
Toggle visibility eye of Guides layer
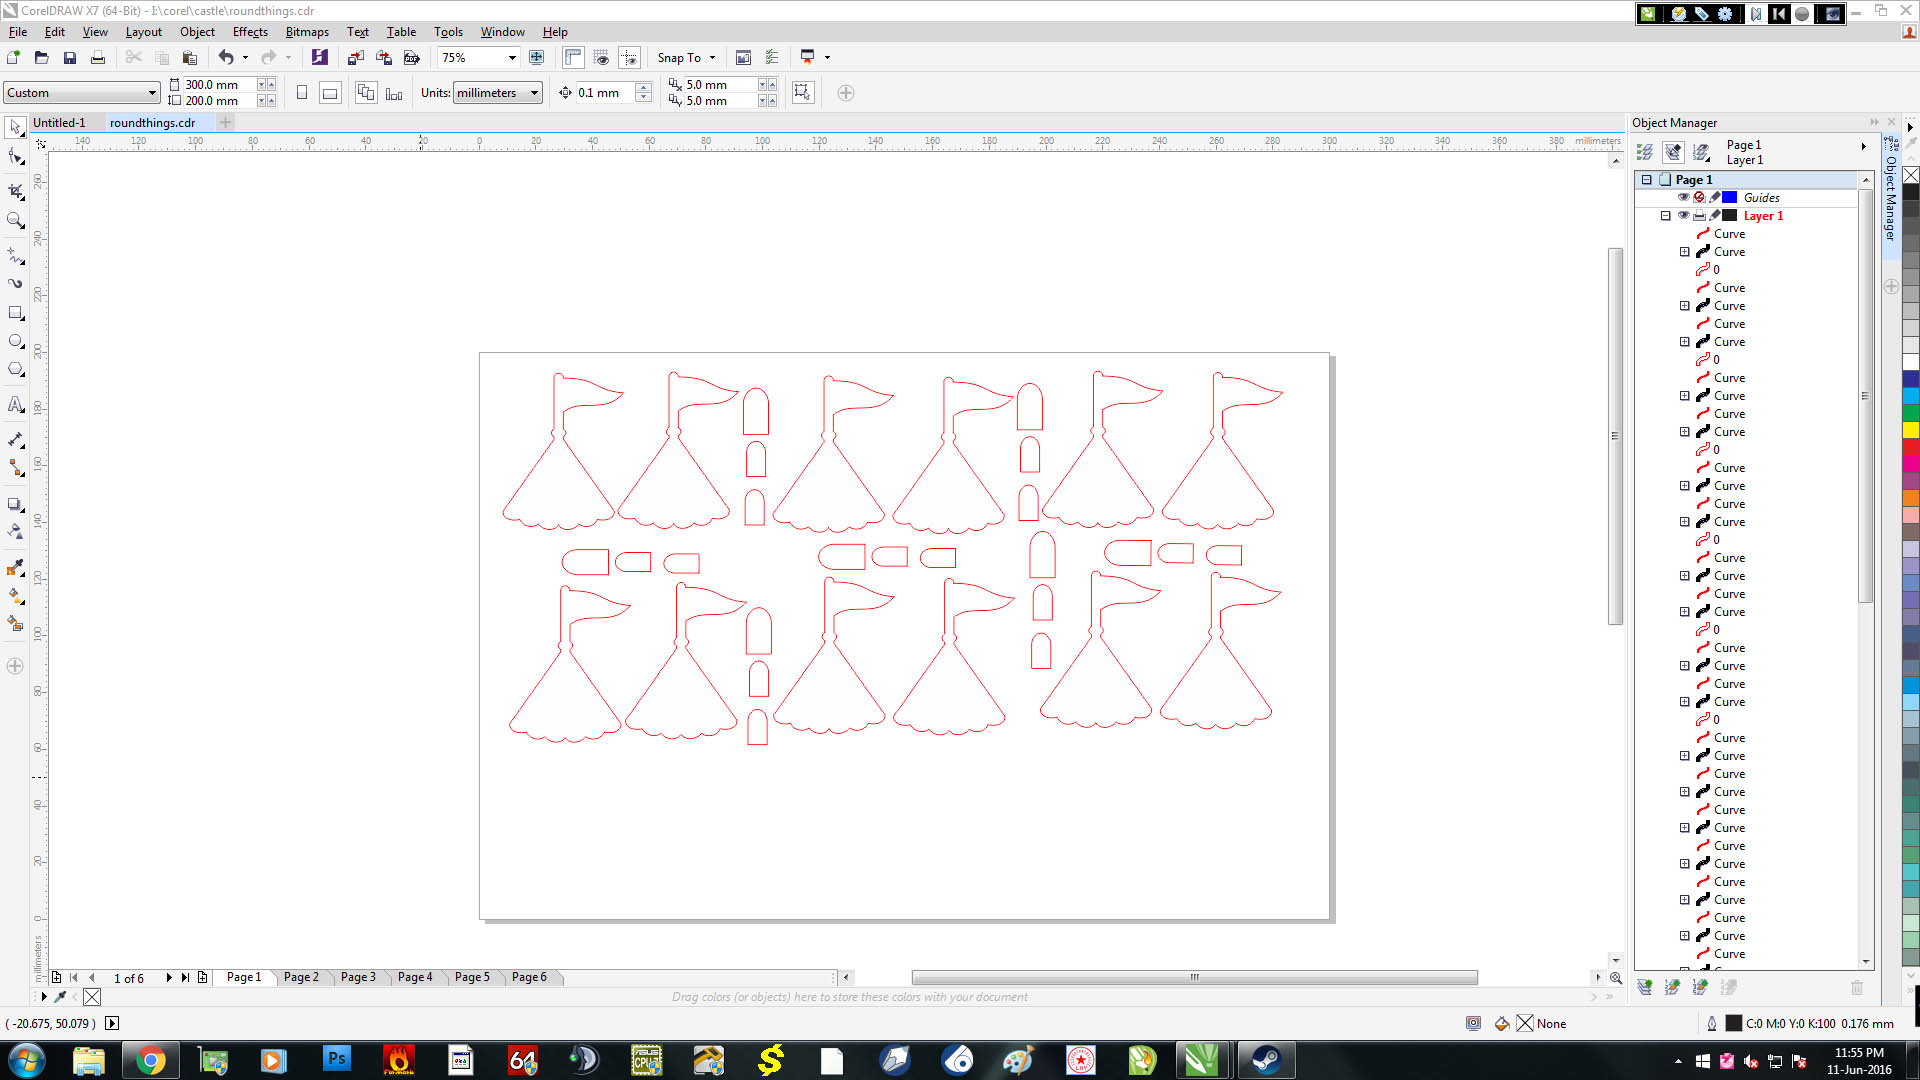tap(1683, 198)
